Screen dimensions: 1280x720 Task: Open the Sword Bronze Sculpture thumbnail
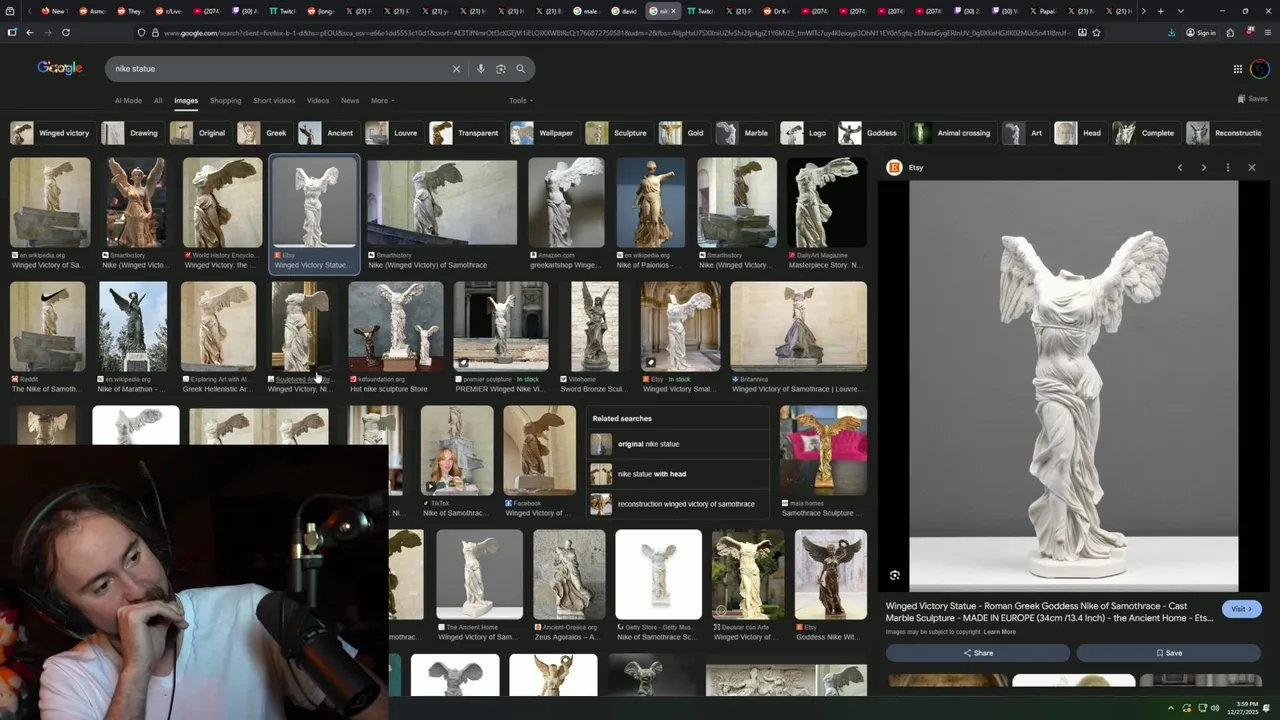pyautogui.click(x=594, y=326)
